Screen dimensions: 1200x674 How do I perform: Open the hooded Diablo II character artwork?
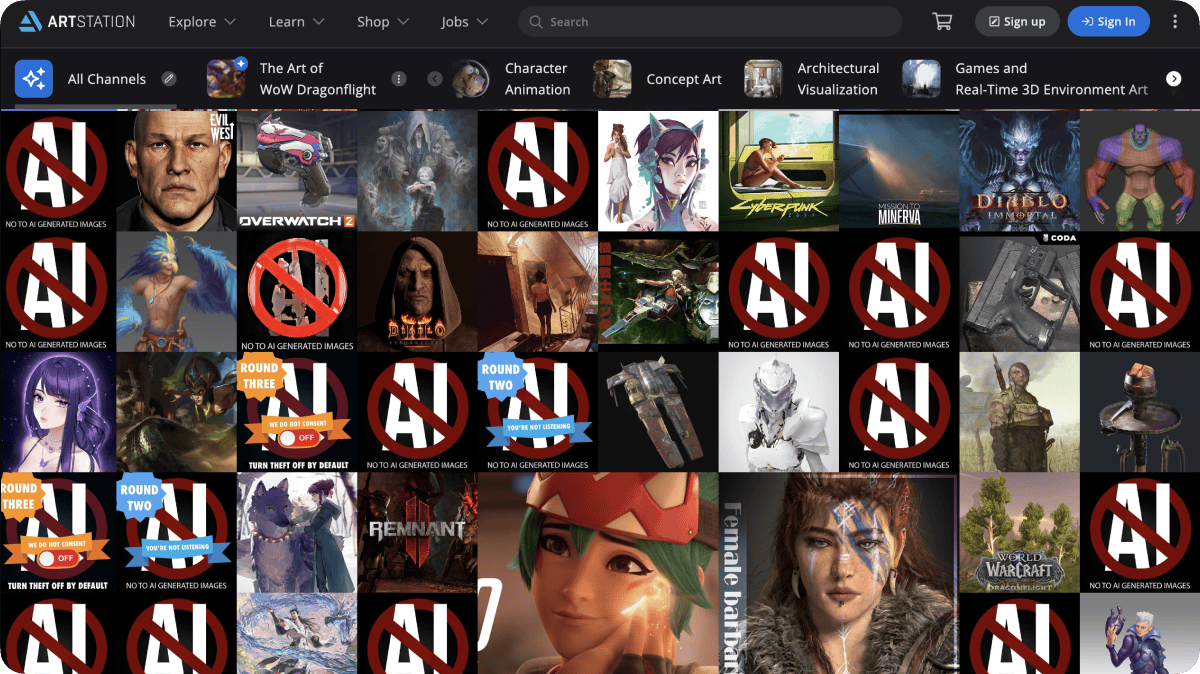[x=417, y=291]
